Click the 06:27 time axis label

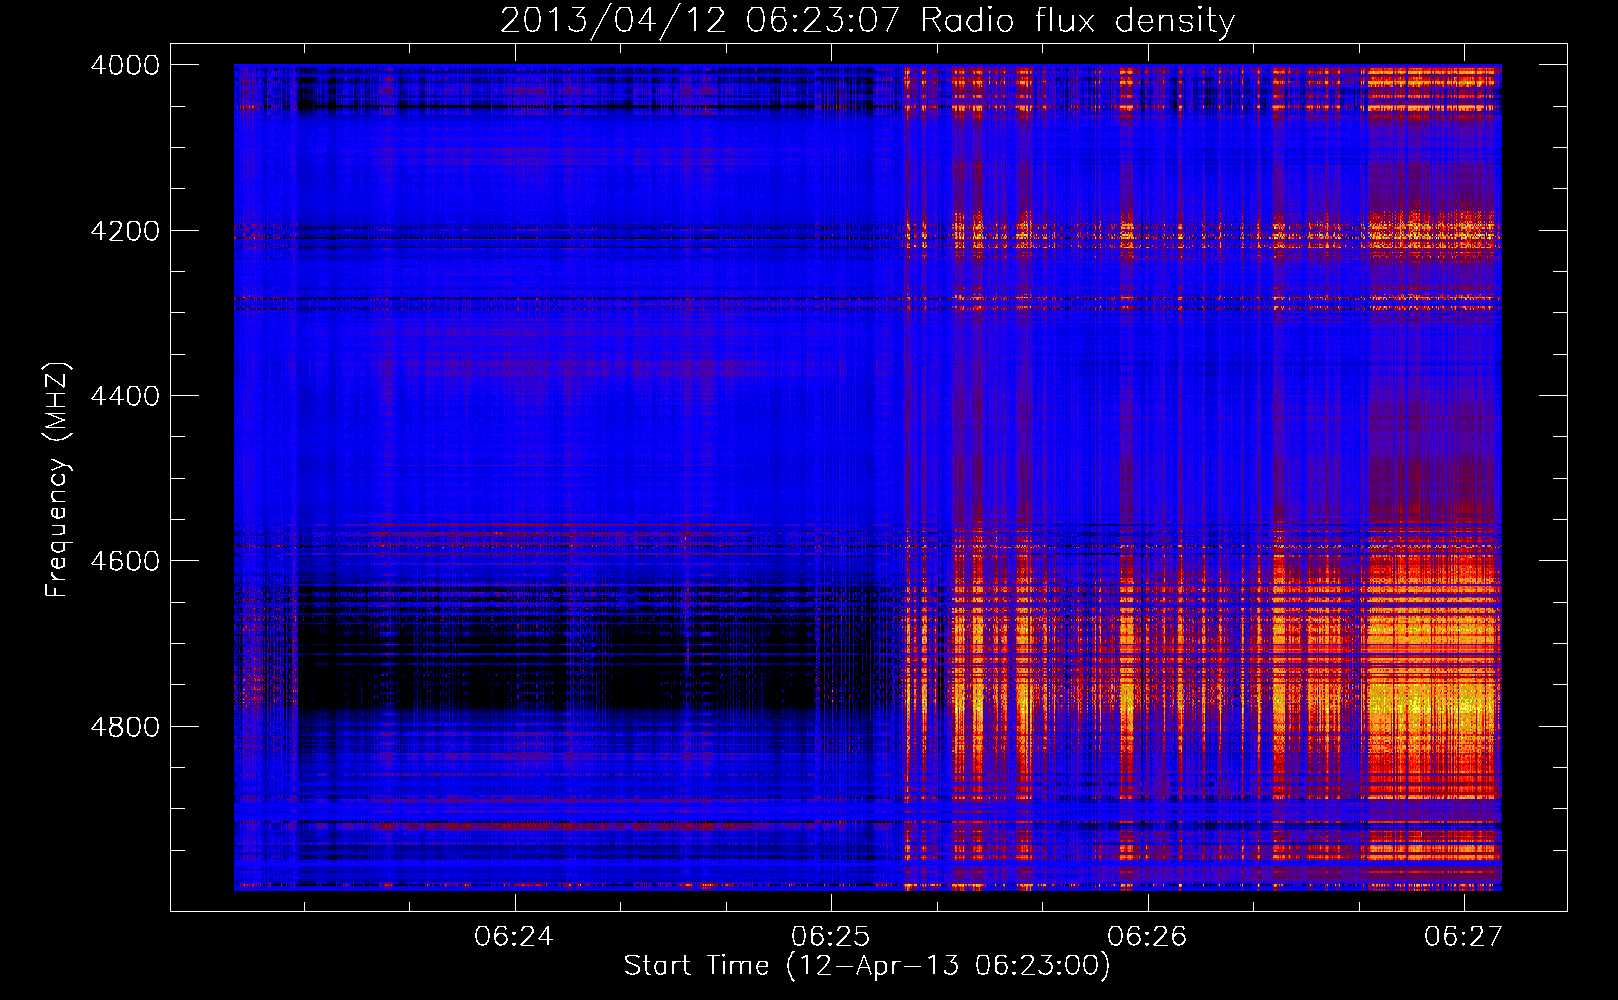click(1464, 936)
